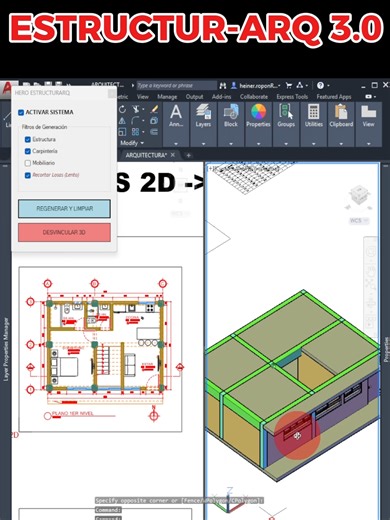Expand the Groups panel arrow
The image size is (390, 520).
pyautogui.click(x=286, y=144)
